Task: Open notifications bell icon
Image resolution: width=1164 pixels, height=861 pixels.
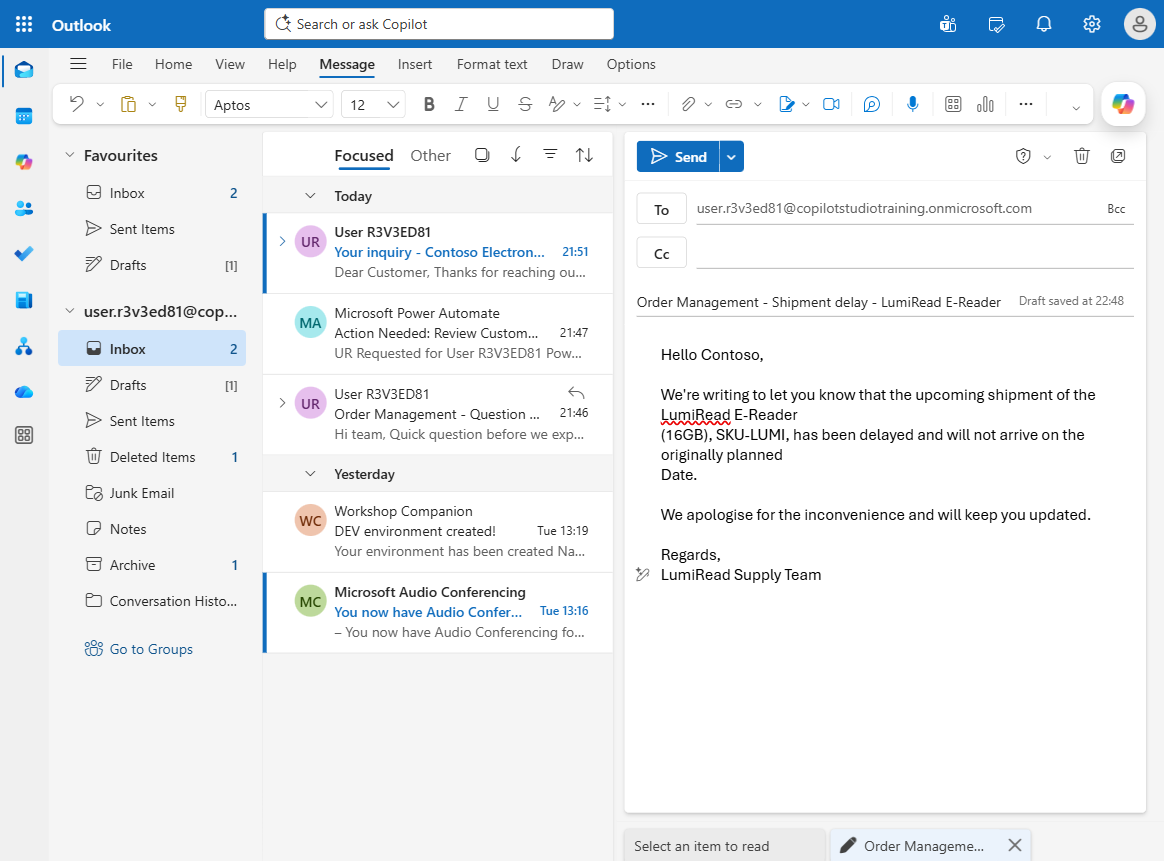Action: pos(1044,24)
